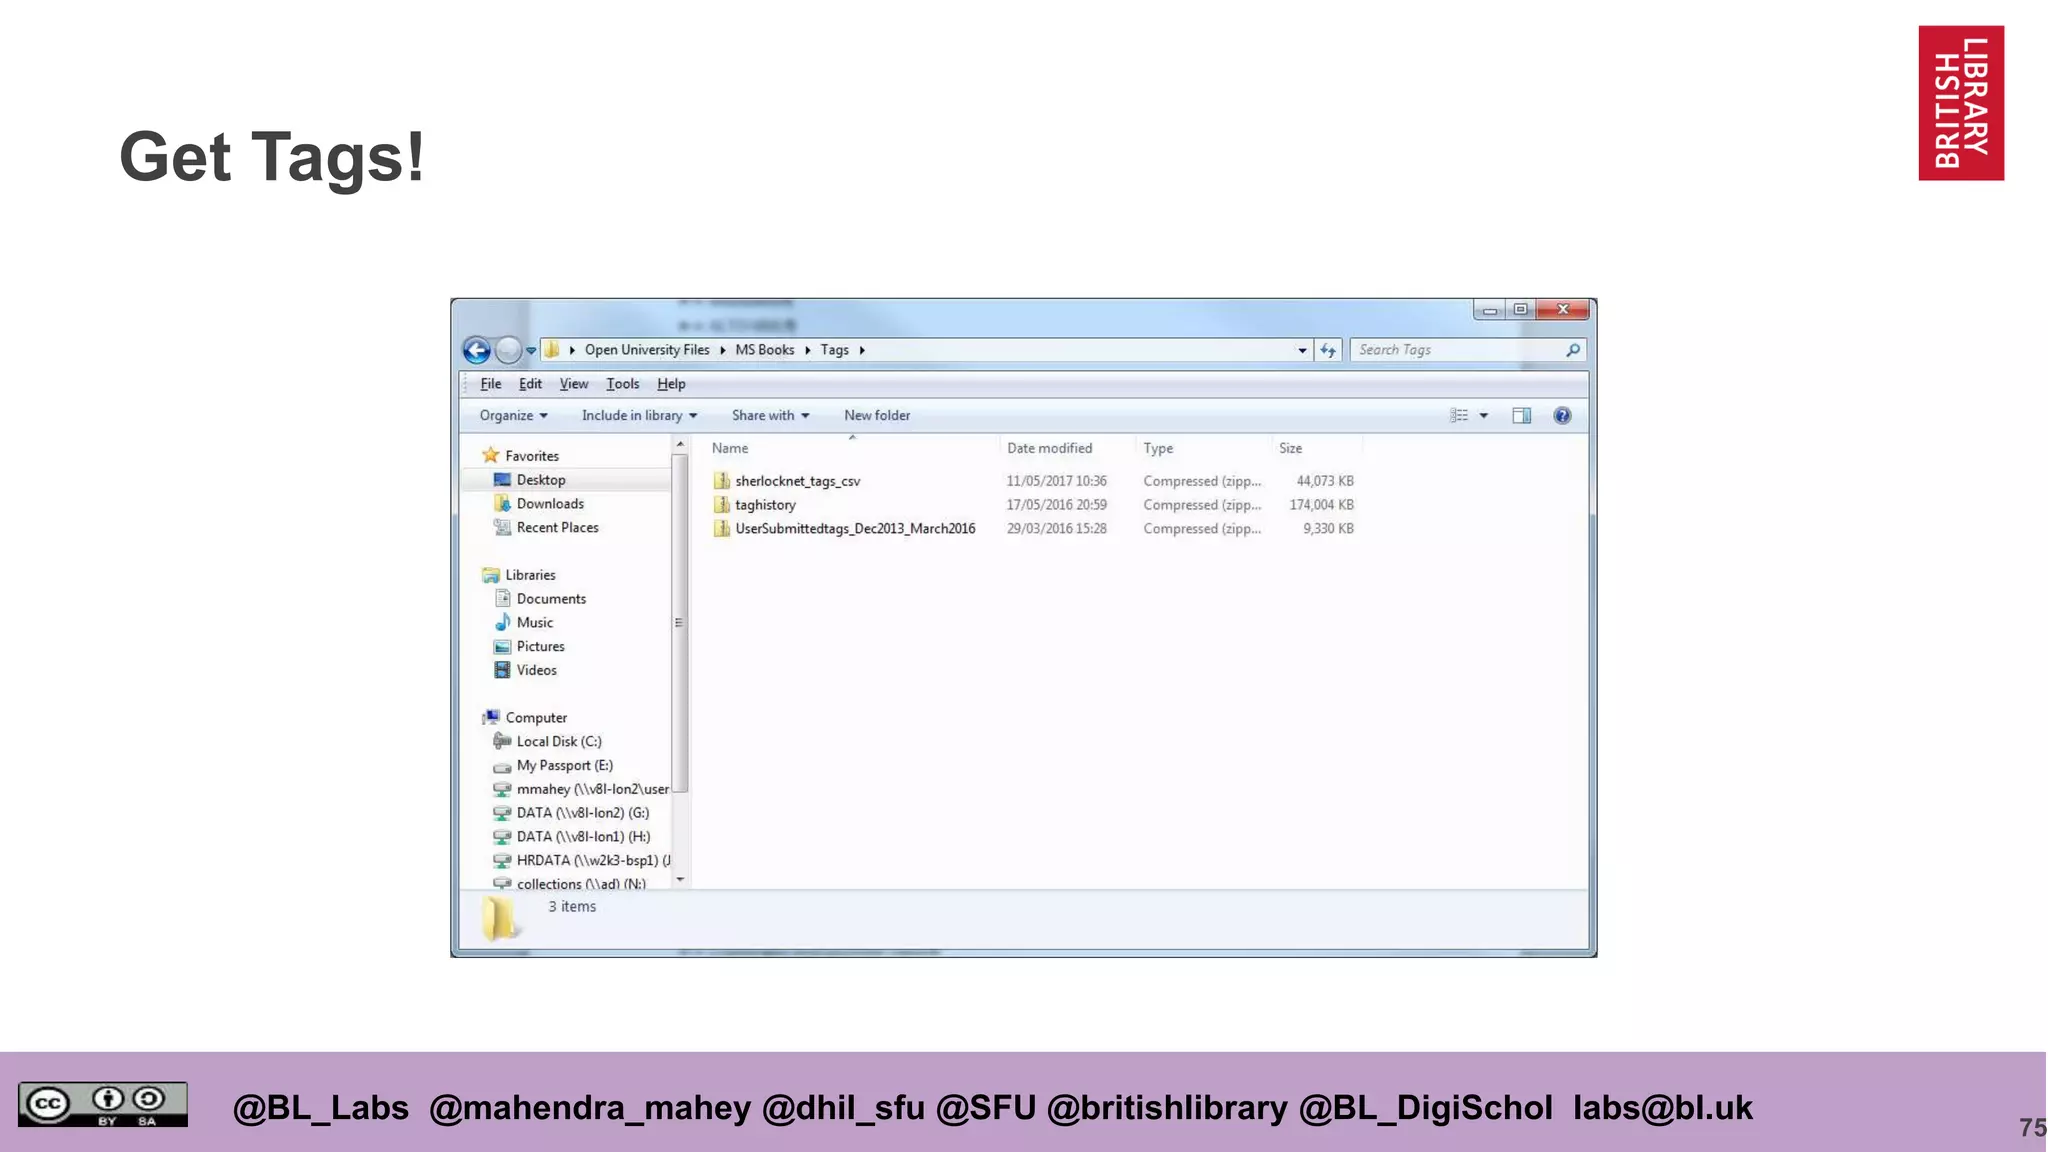
Task: Select Local Disk (C:) drive
Action: 558,742
